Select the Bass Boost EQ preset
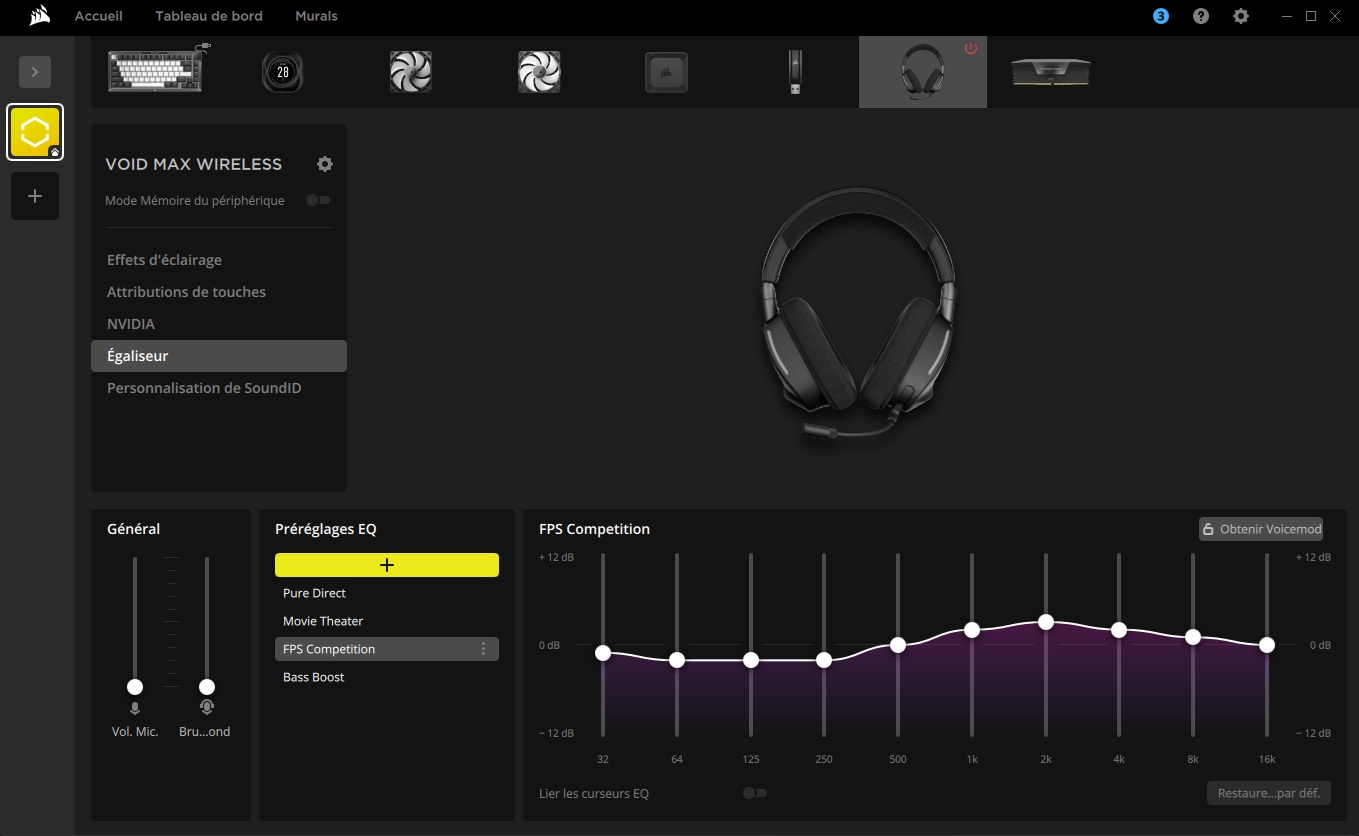The width and height of the screenshot is (1359, 836). tap(314, 677)
